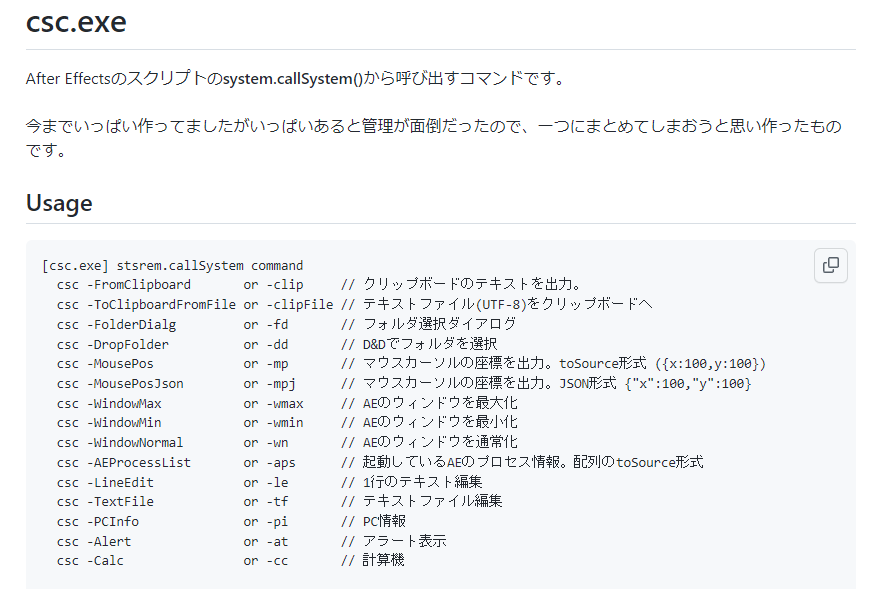Click the 'csc -PCInfo' command text

point(98,522)
